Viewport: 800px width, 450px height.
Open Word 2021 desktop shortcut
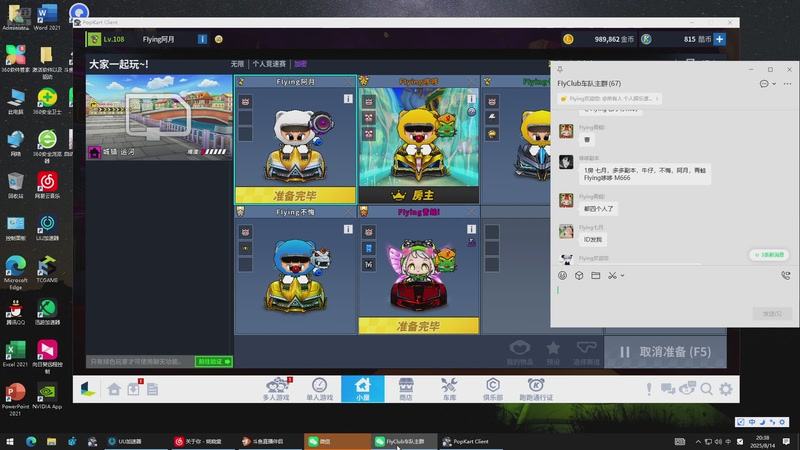47,16
